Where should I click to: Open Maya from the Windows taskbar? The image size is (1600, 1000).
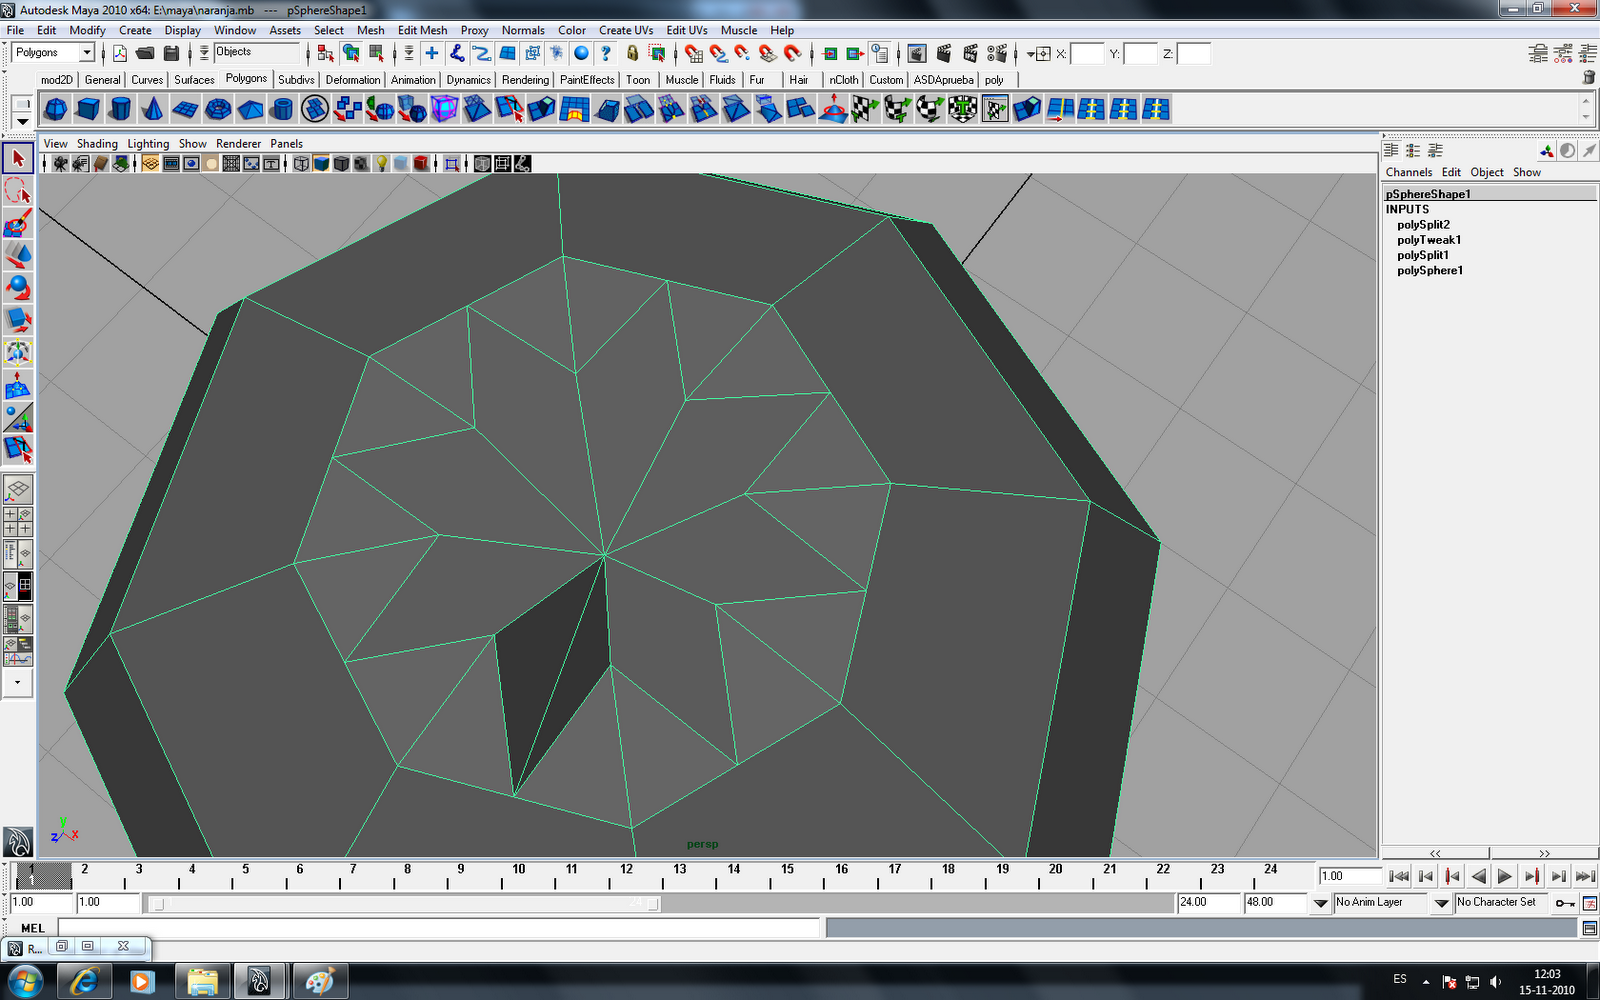260,981
